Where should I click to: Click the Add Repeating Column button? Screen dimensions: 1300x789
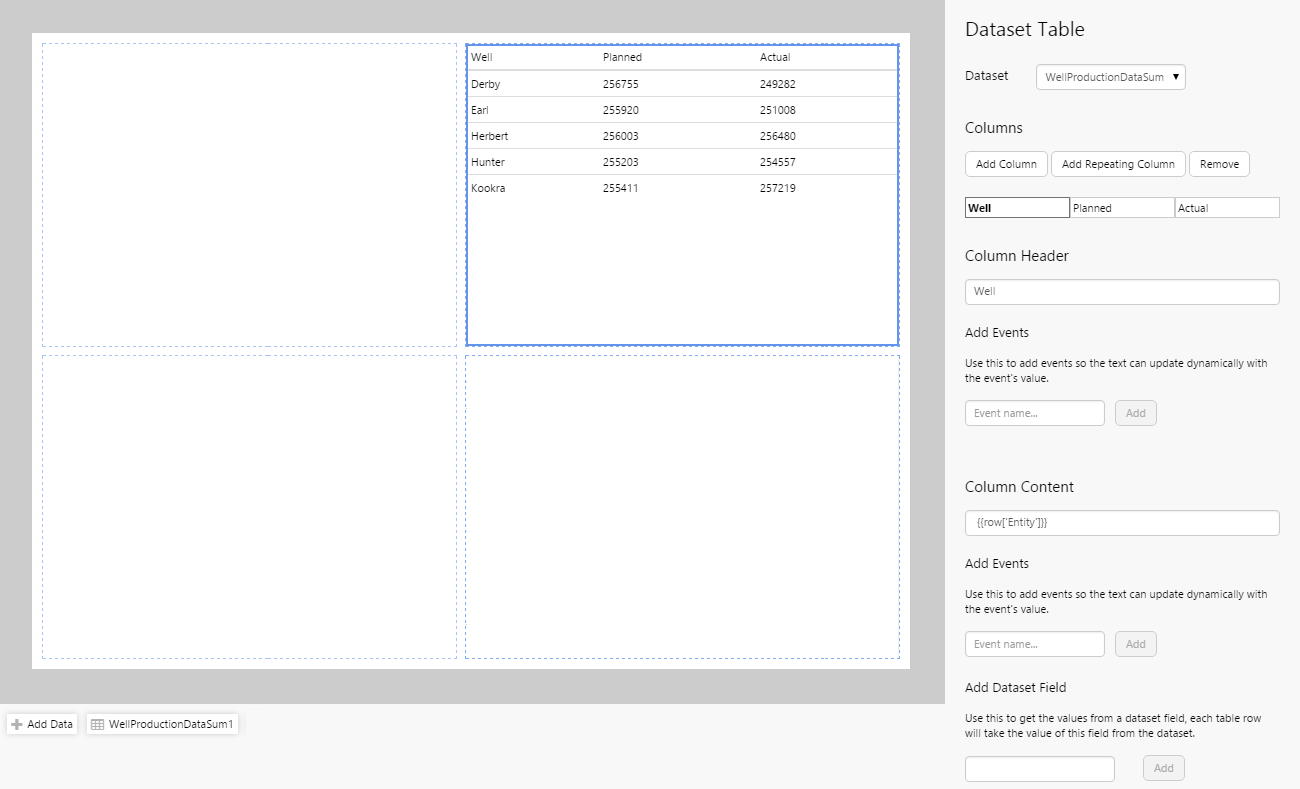tap(1118, 164)
